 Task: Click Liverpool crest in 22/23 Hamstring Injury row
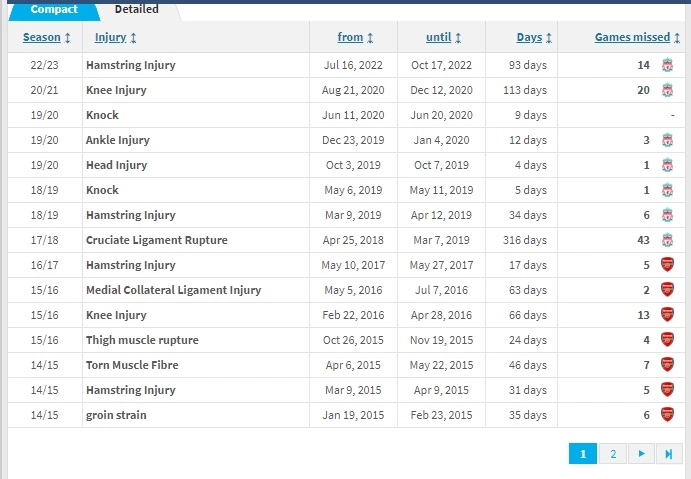(x=667, y=65)
